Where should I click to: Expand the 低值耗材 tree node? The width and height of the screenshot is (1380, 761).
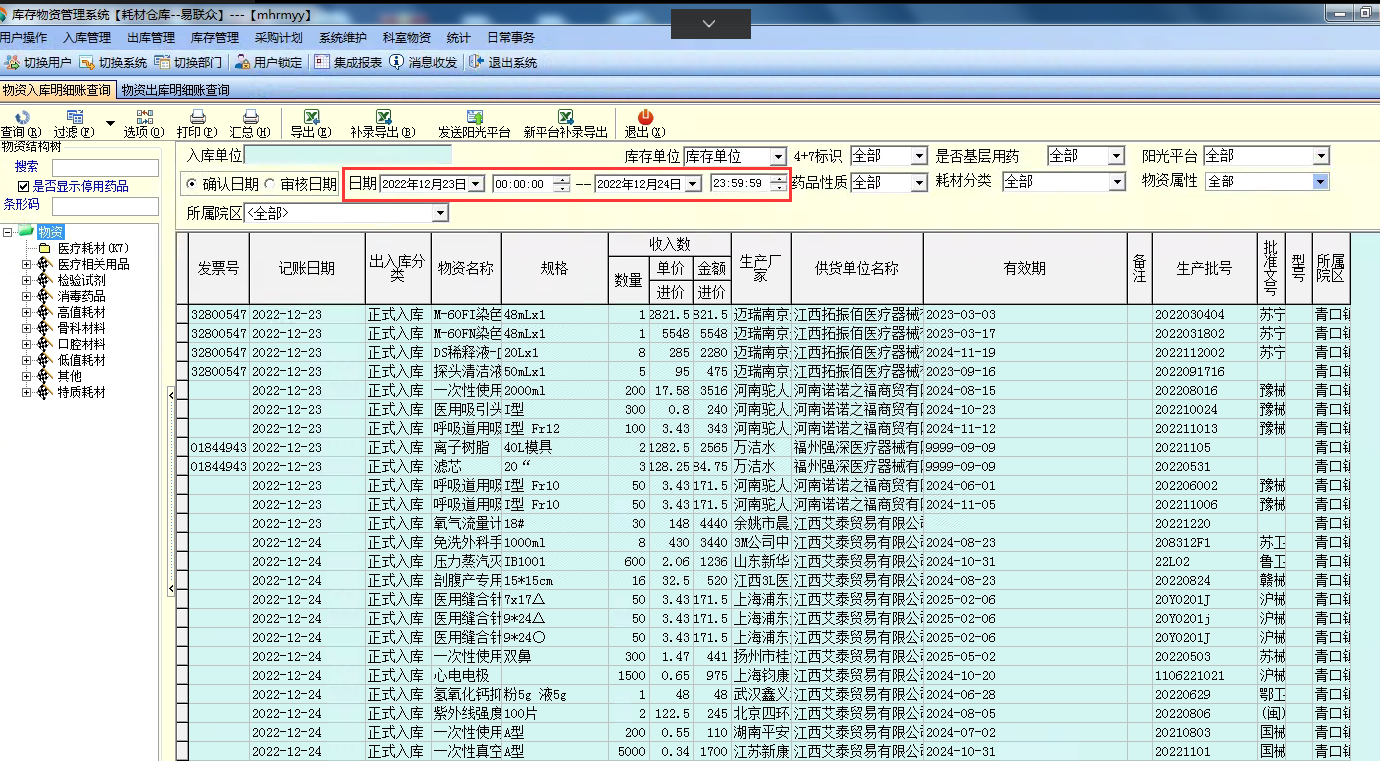(x=27, y=360)
